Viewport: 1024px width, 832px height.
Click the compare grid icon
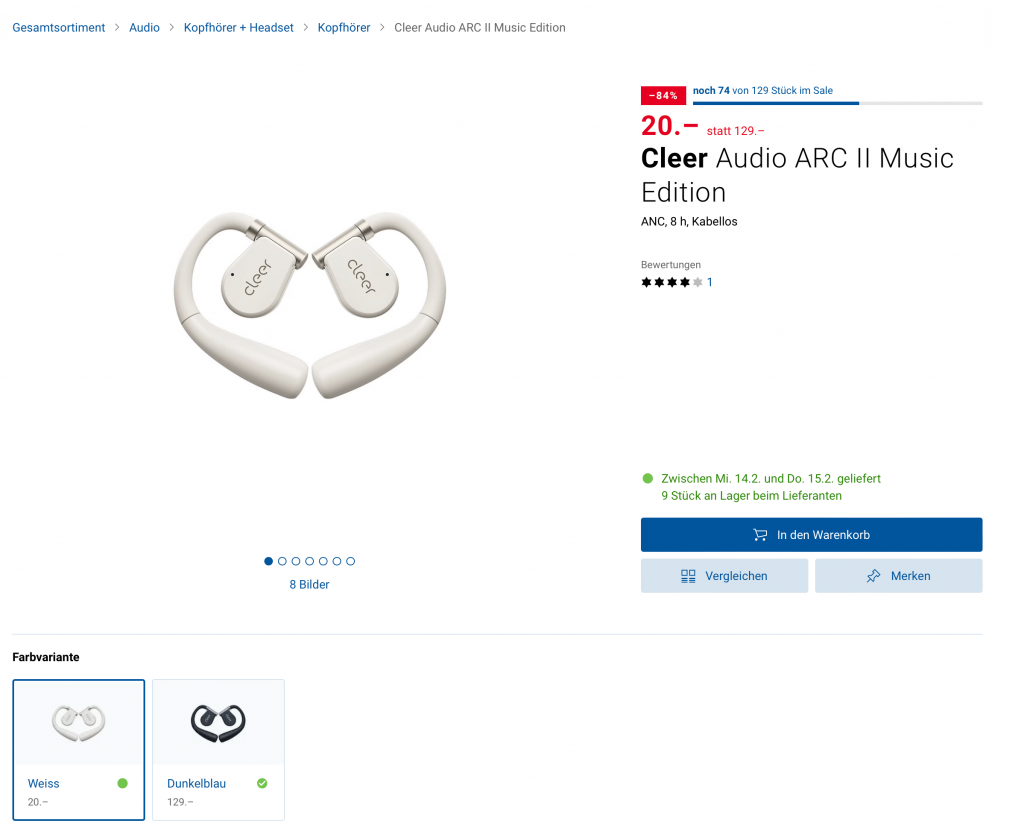point(688,576)
